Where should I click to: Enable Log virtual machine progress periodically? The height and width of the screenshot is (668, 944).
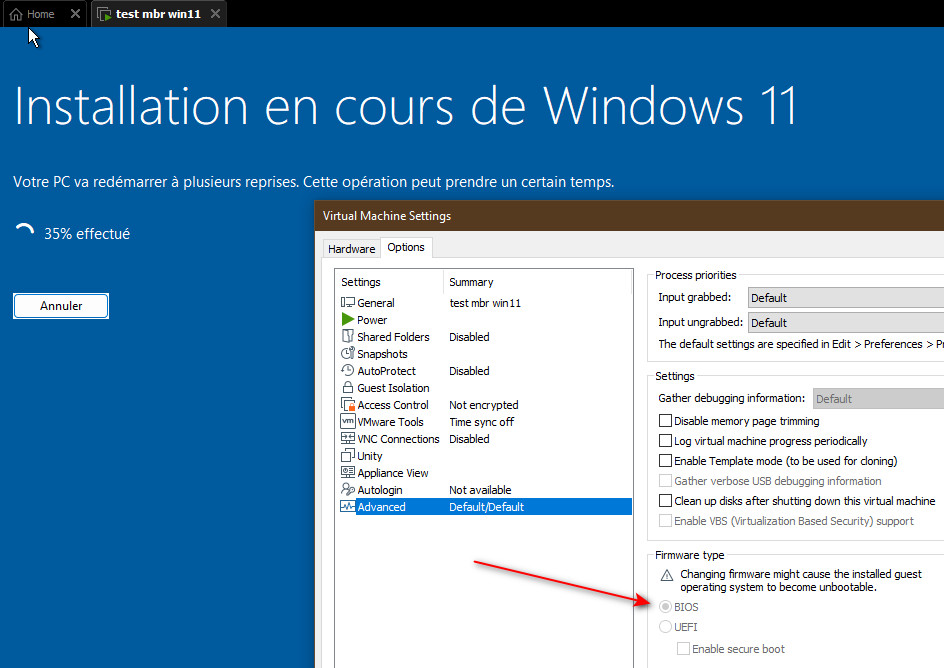pyautogui.click(x=665, y=441)
